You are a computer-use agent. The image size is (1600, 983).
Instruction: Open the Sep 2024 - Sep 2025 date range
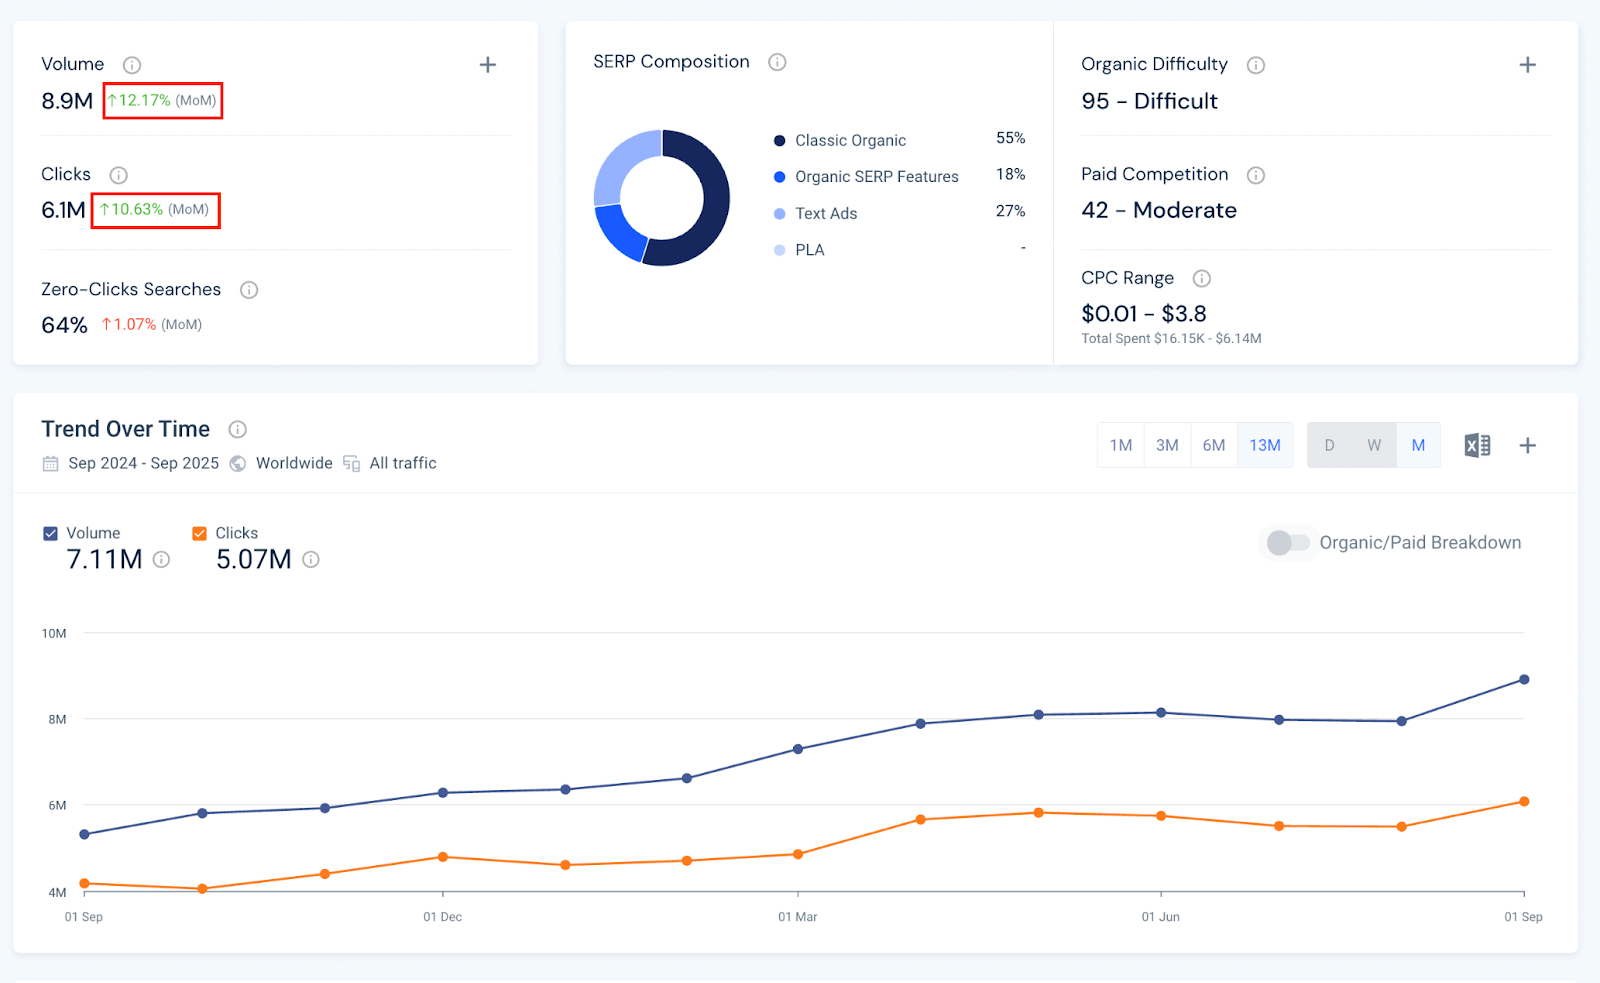(x=143, y=463)
